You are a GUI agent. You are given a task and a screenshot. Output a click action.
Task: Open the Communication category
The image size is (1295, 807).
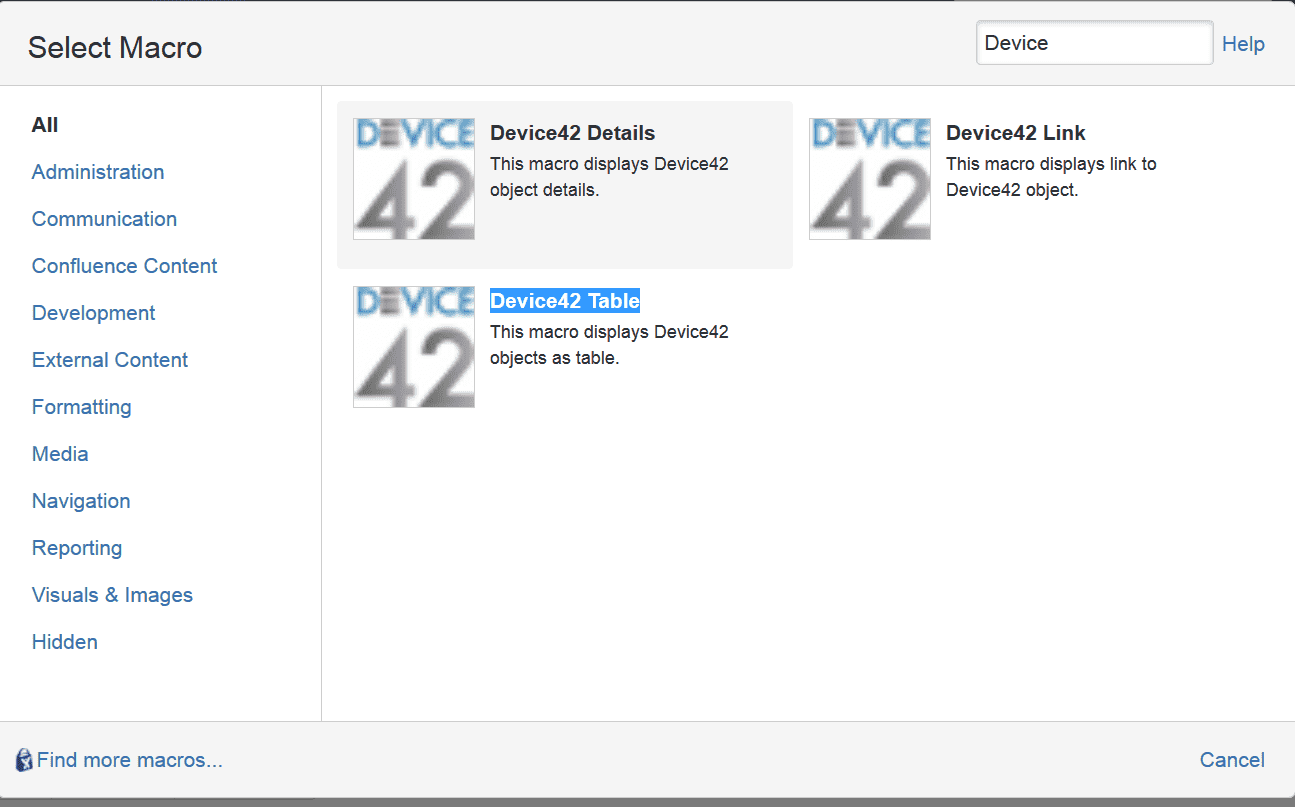[104, 219]
